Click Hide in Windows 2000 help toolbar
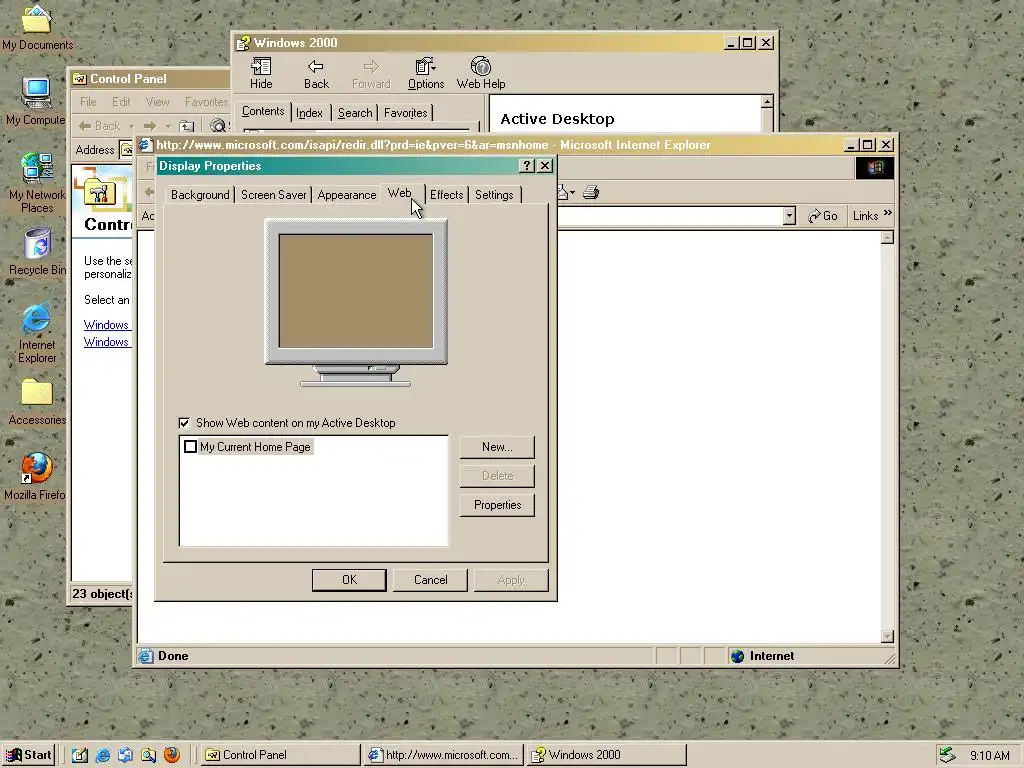The height and width of the screenshot is (768, 1024). (x=261, y=73)
